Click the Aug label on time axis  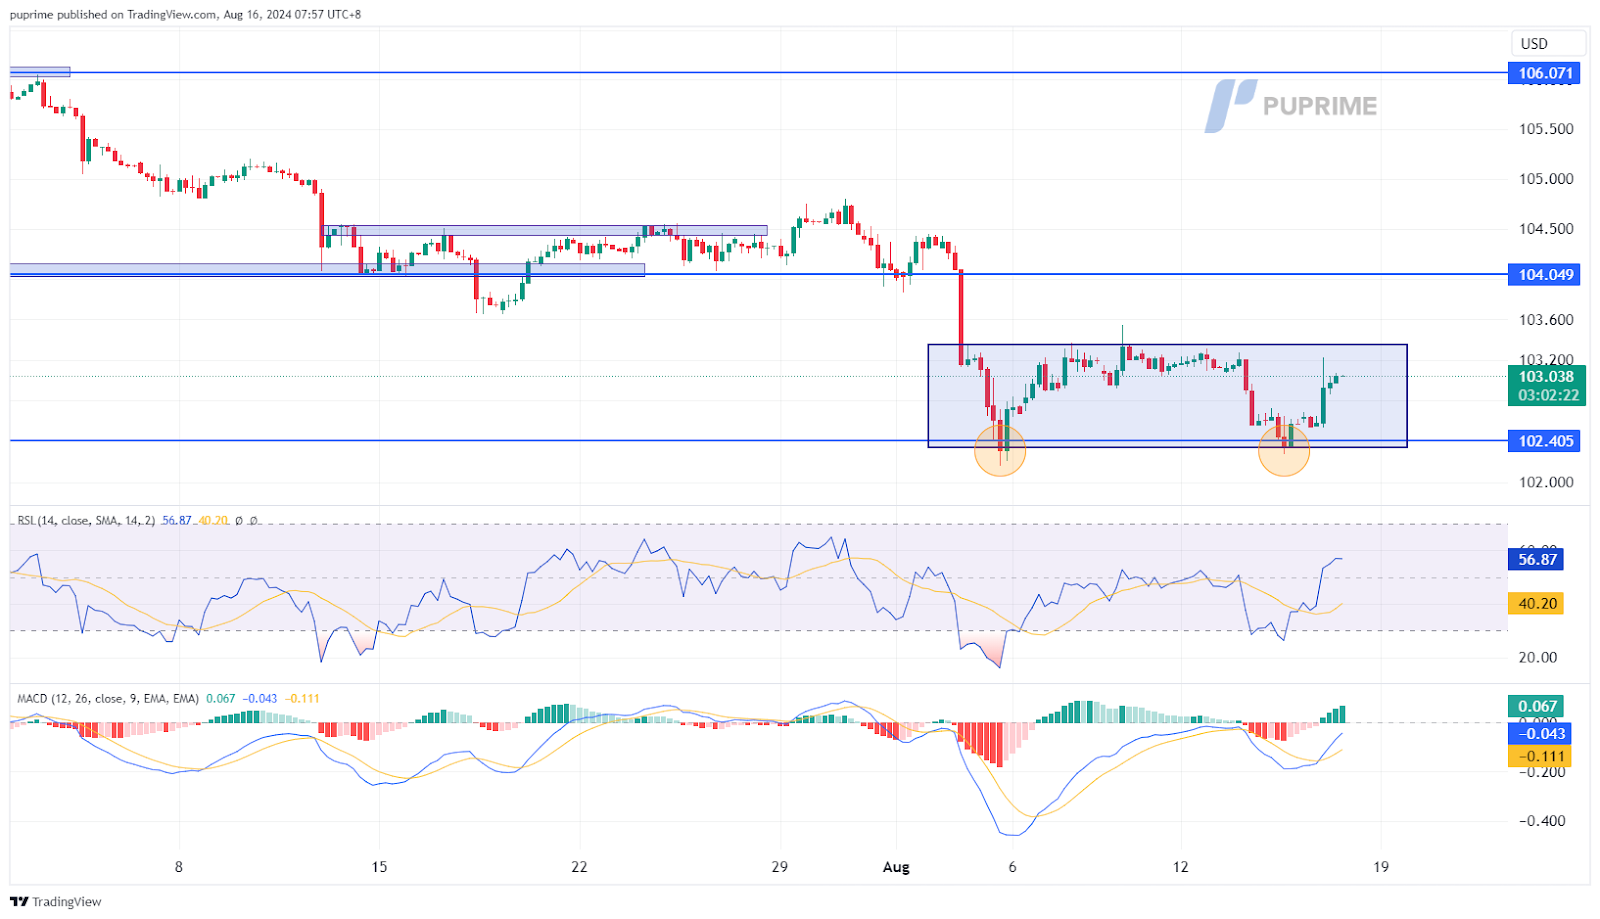(x=896, y=867)
